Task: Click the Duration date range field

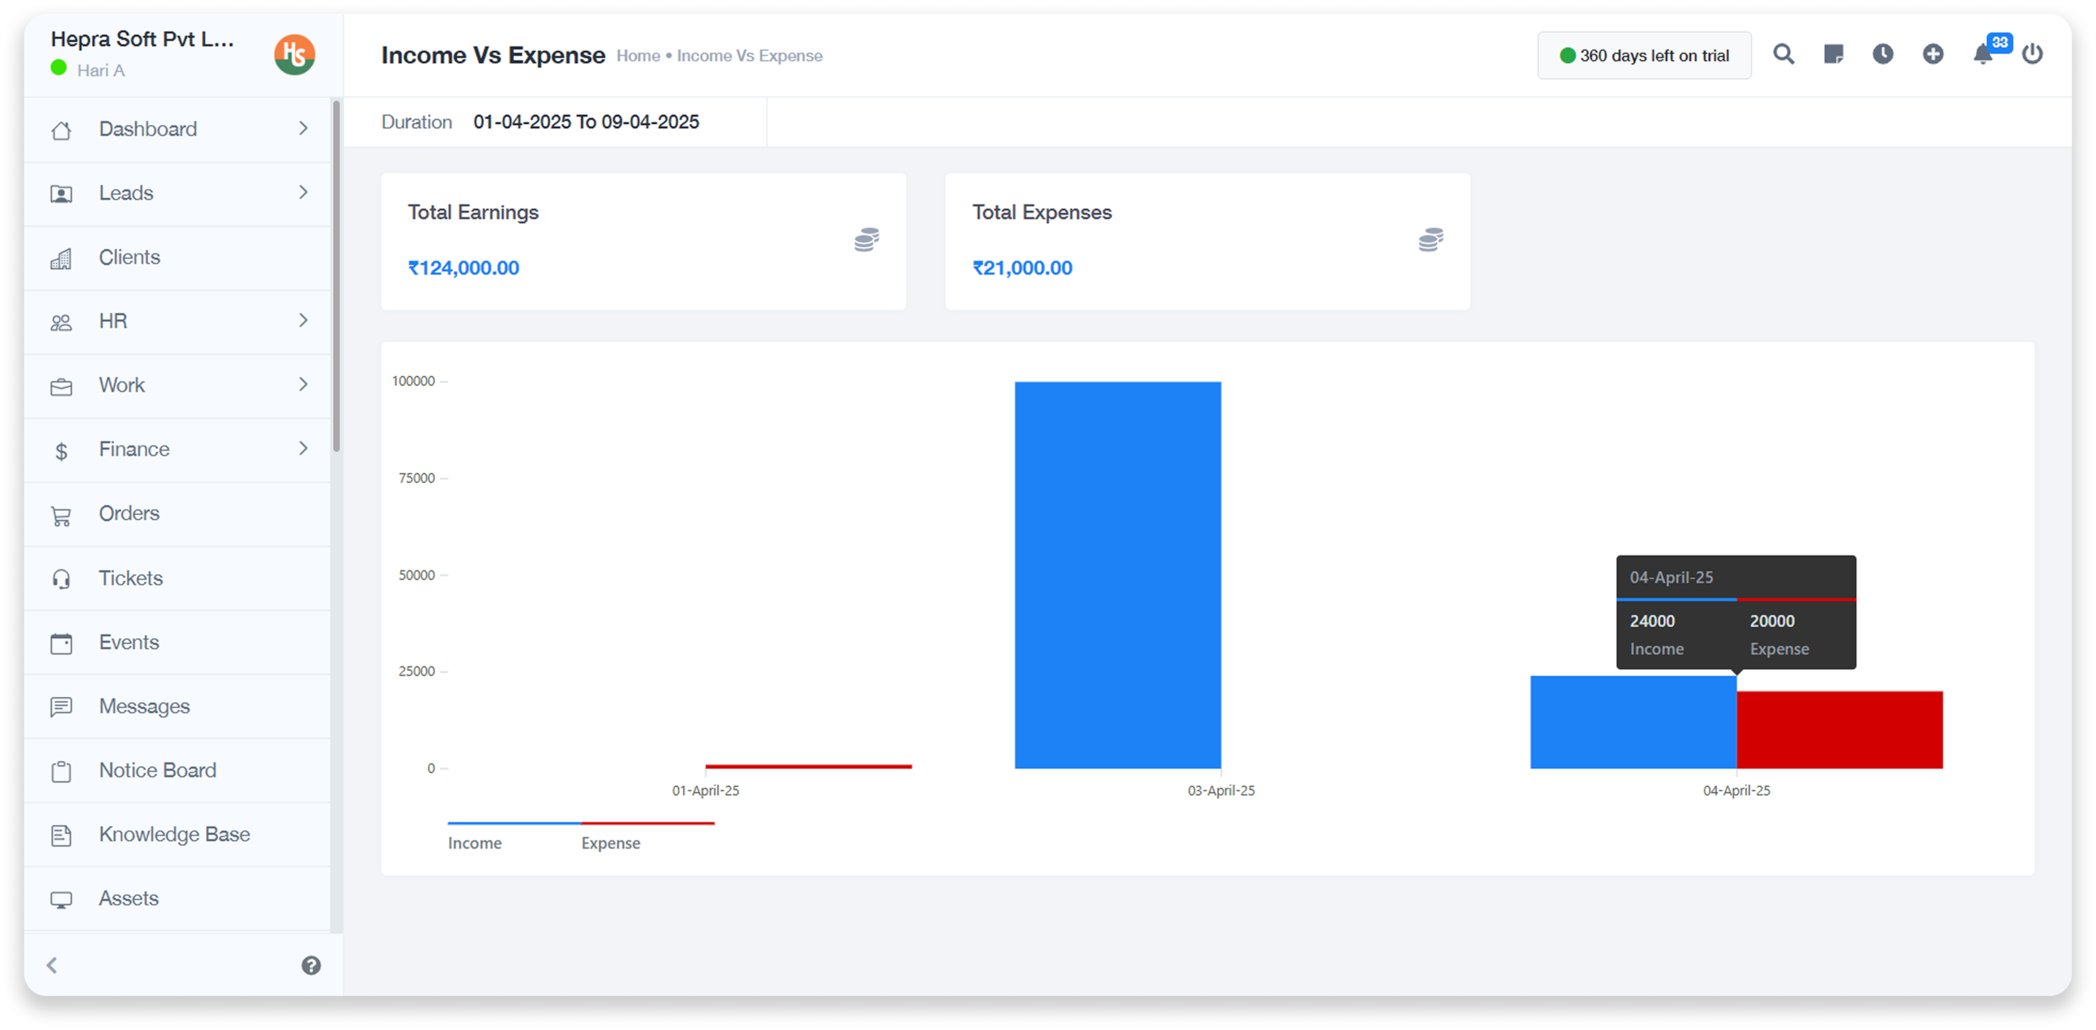Action: [586, 122]
